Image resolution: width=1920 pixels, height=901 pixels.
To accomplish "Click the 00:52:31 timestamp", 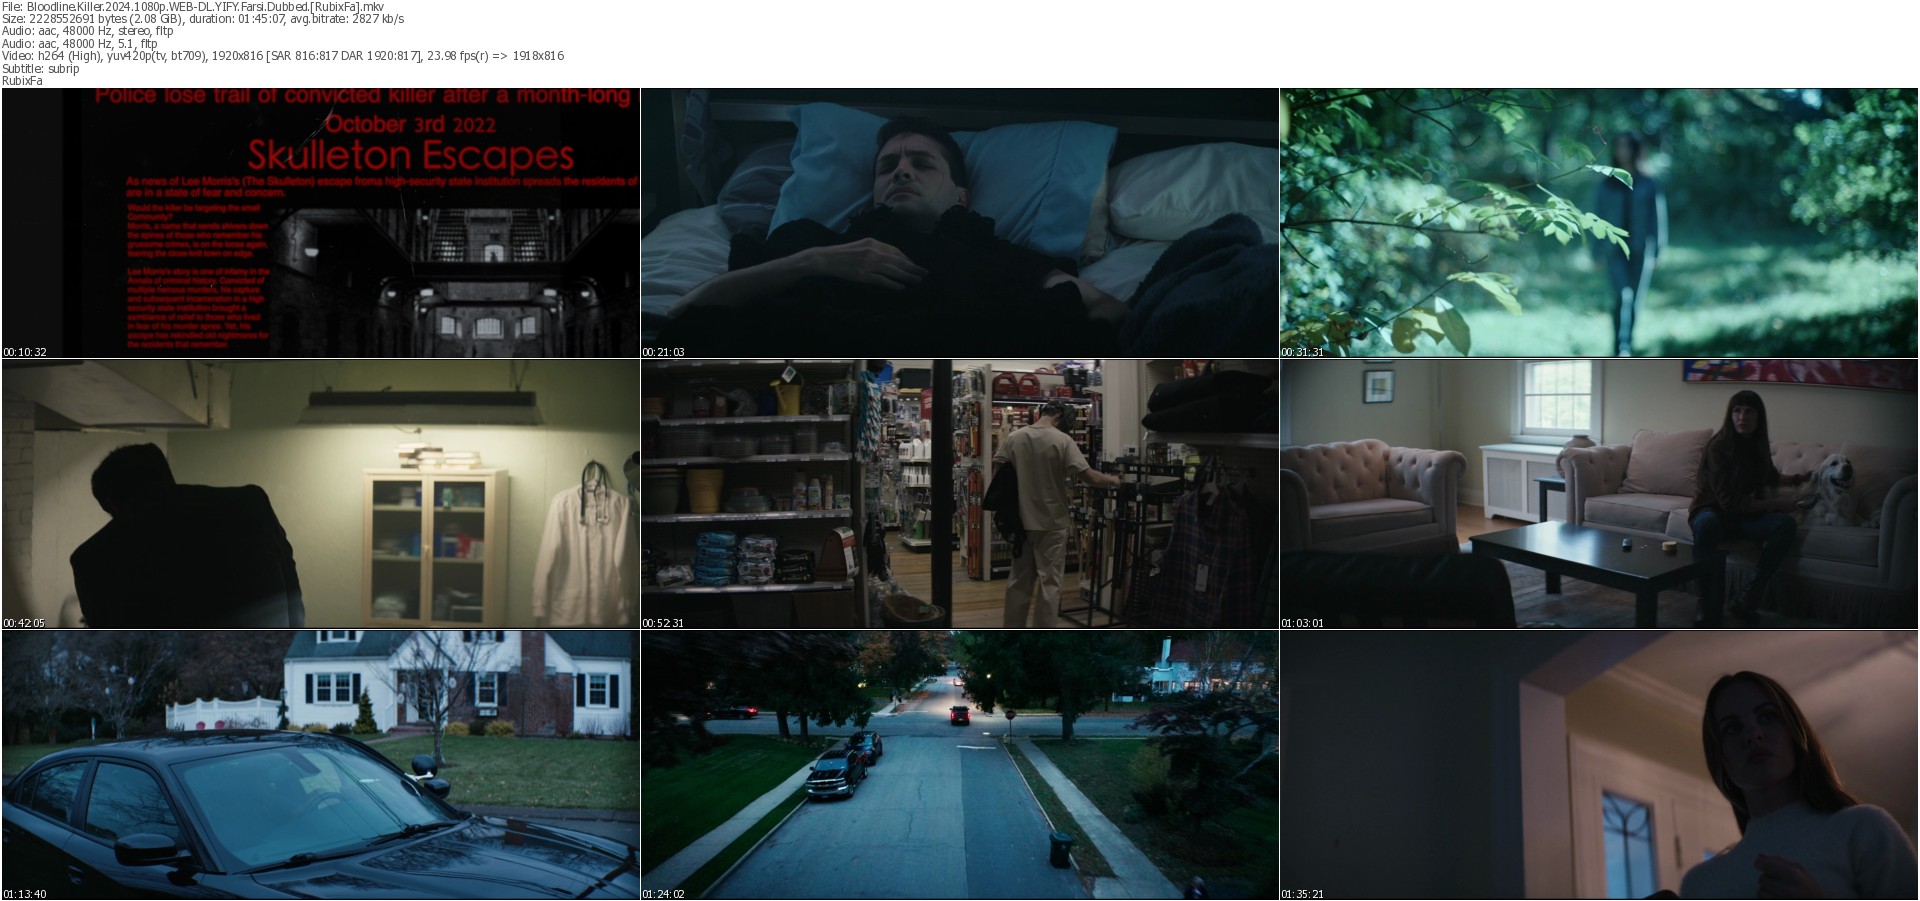I will 664,623.
